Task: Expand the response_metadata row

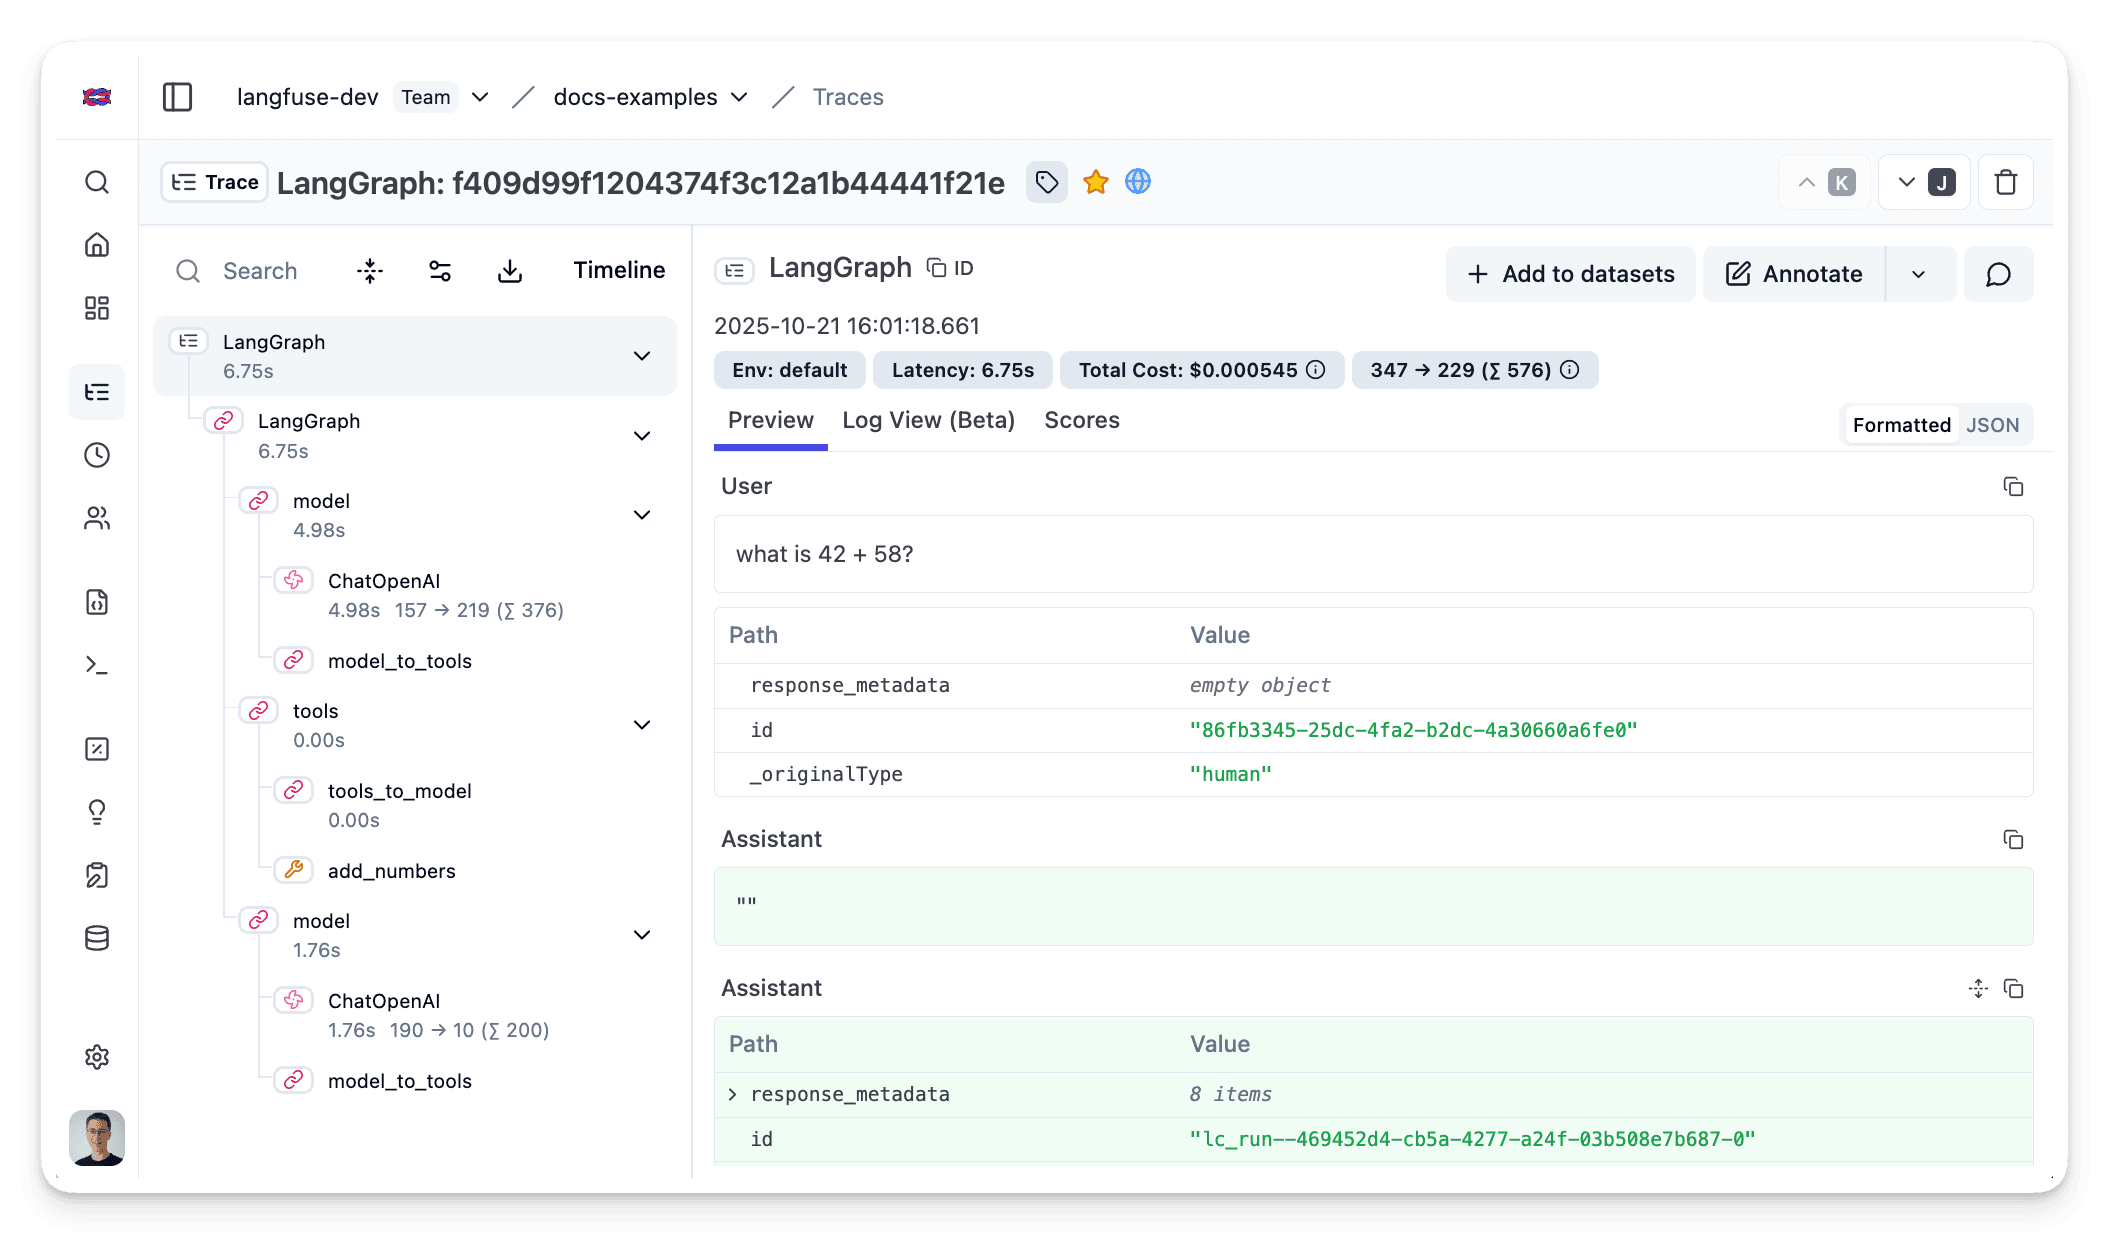Action: [x=733, y=1094]
